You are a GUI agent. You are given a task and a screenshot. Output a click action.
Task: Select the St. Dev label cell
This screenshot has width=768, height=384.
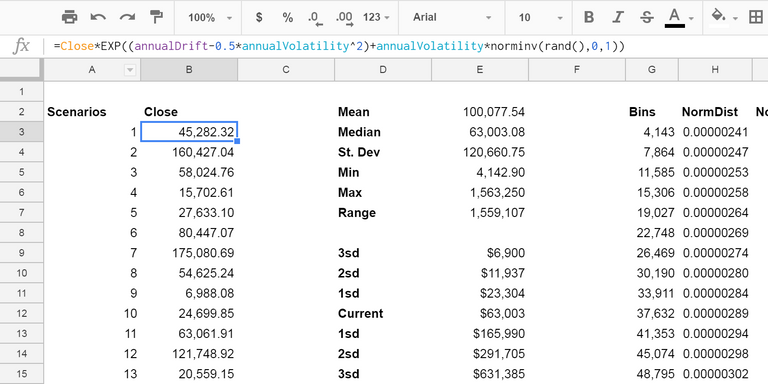tap(383, 152)
